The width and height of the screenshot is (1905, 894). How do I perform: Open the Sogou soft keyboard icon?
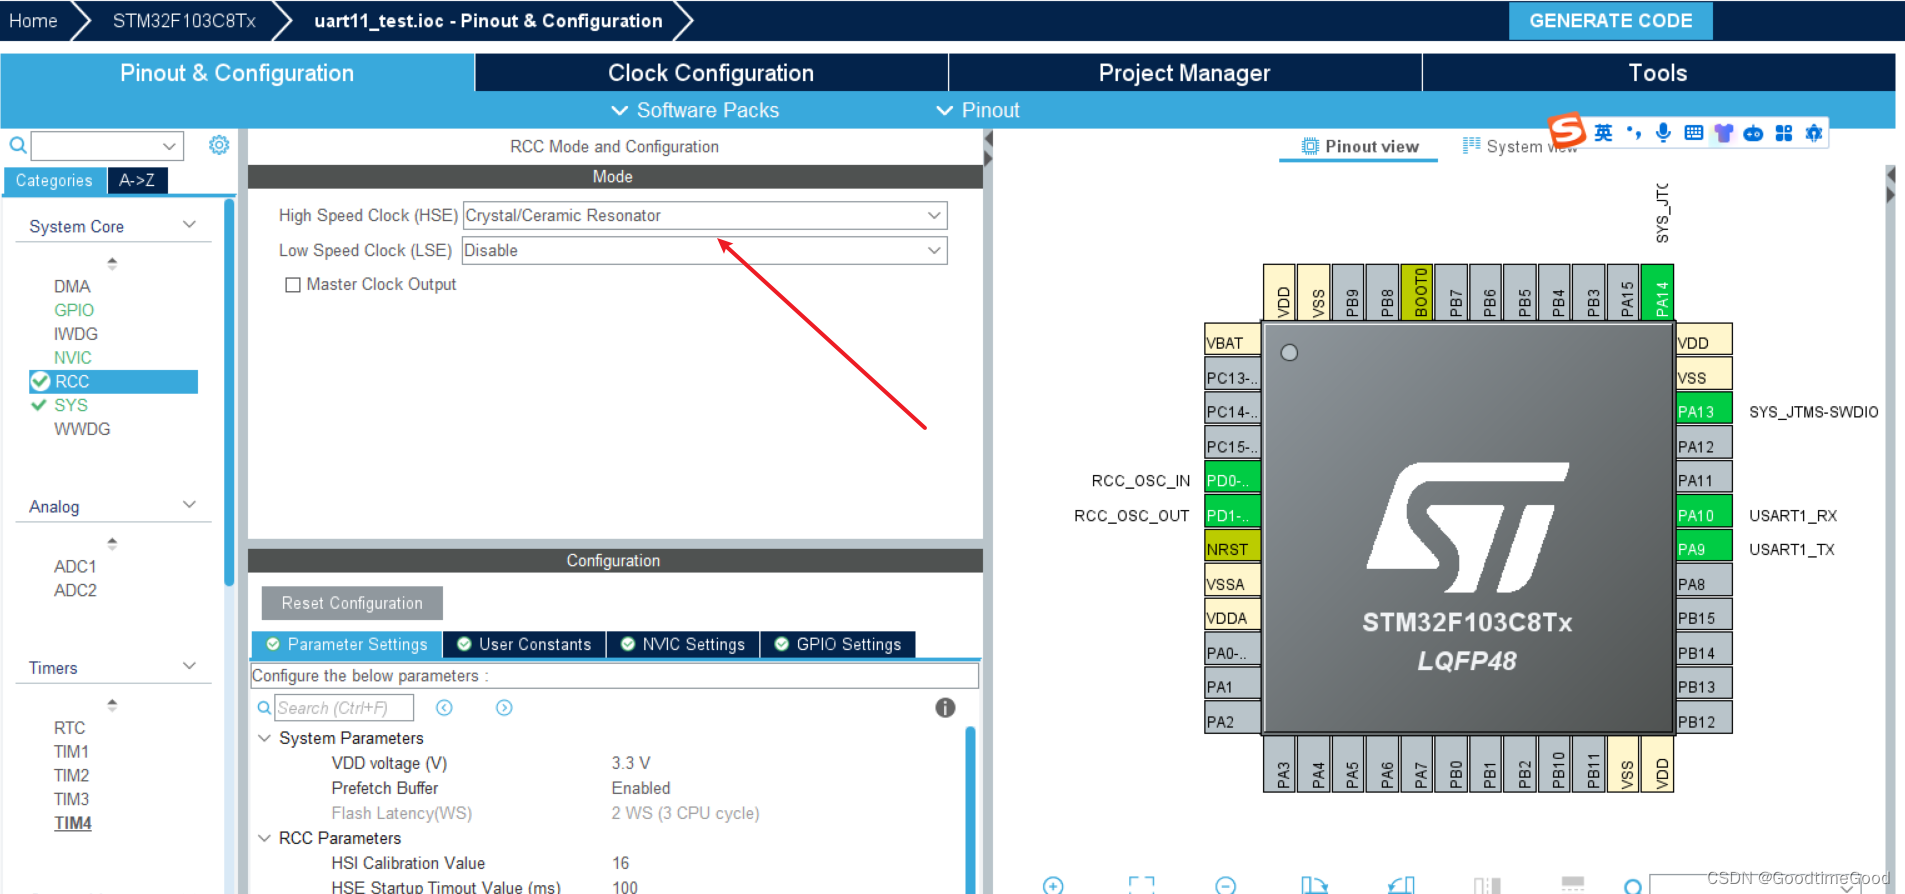1693,133
